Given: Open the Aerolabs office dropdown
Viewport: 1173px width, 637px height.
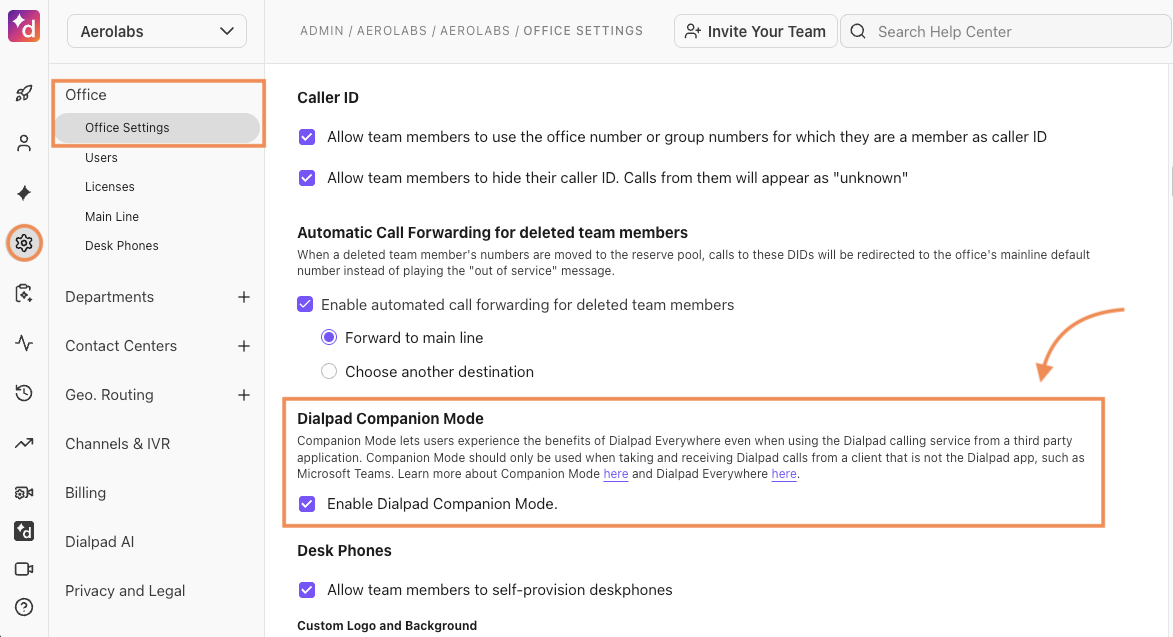Looking at the screenshot, I should [157, 31].
